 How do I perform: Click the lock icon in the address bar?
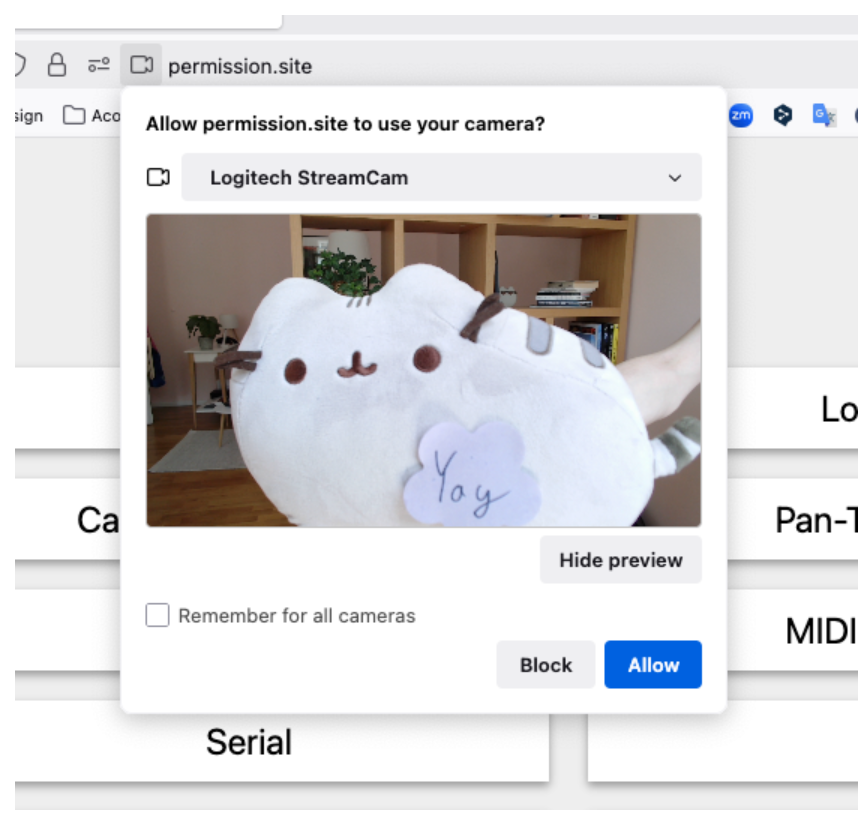pyautogui.click(x=57, y=65)
